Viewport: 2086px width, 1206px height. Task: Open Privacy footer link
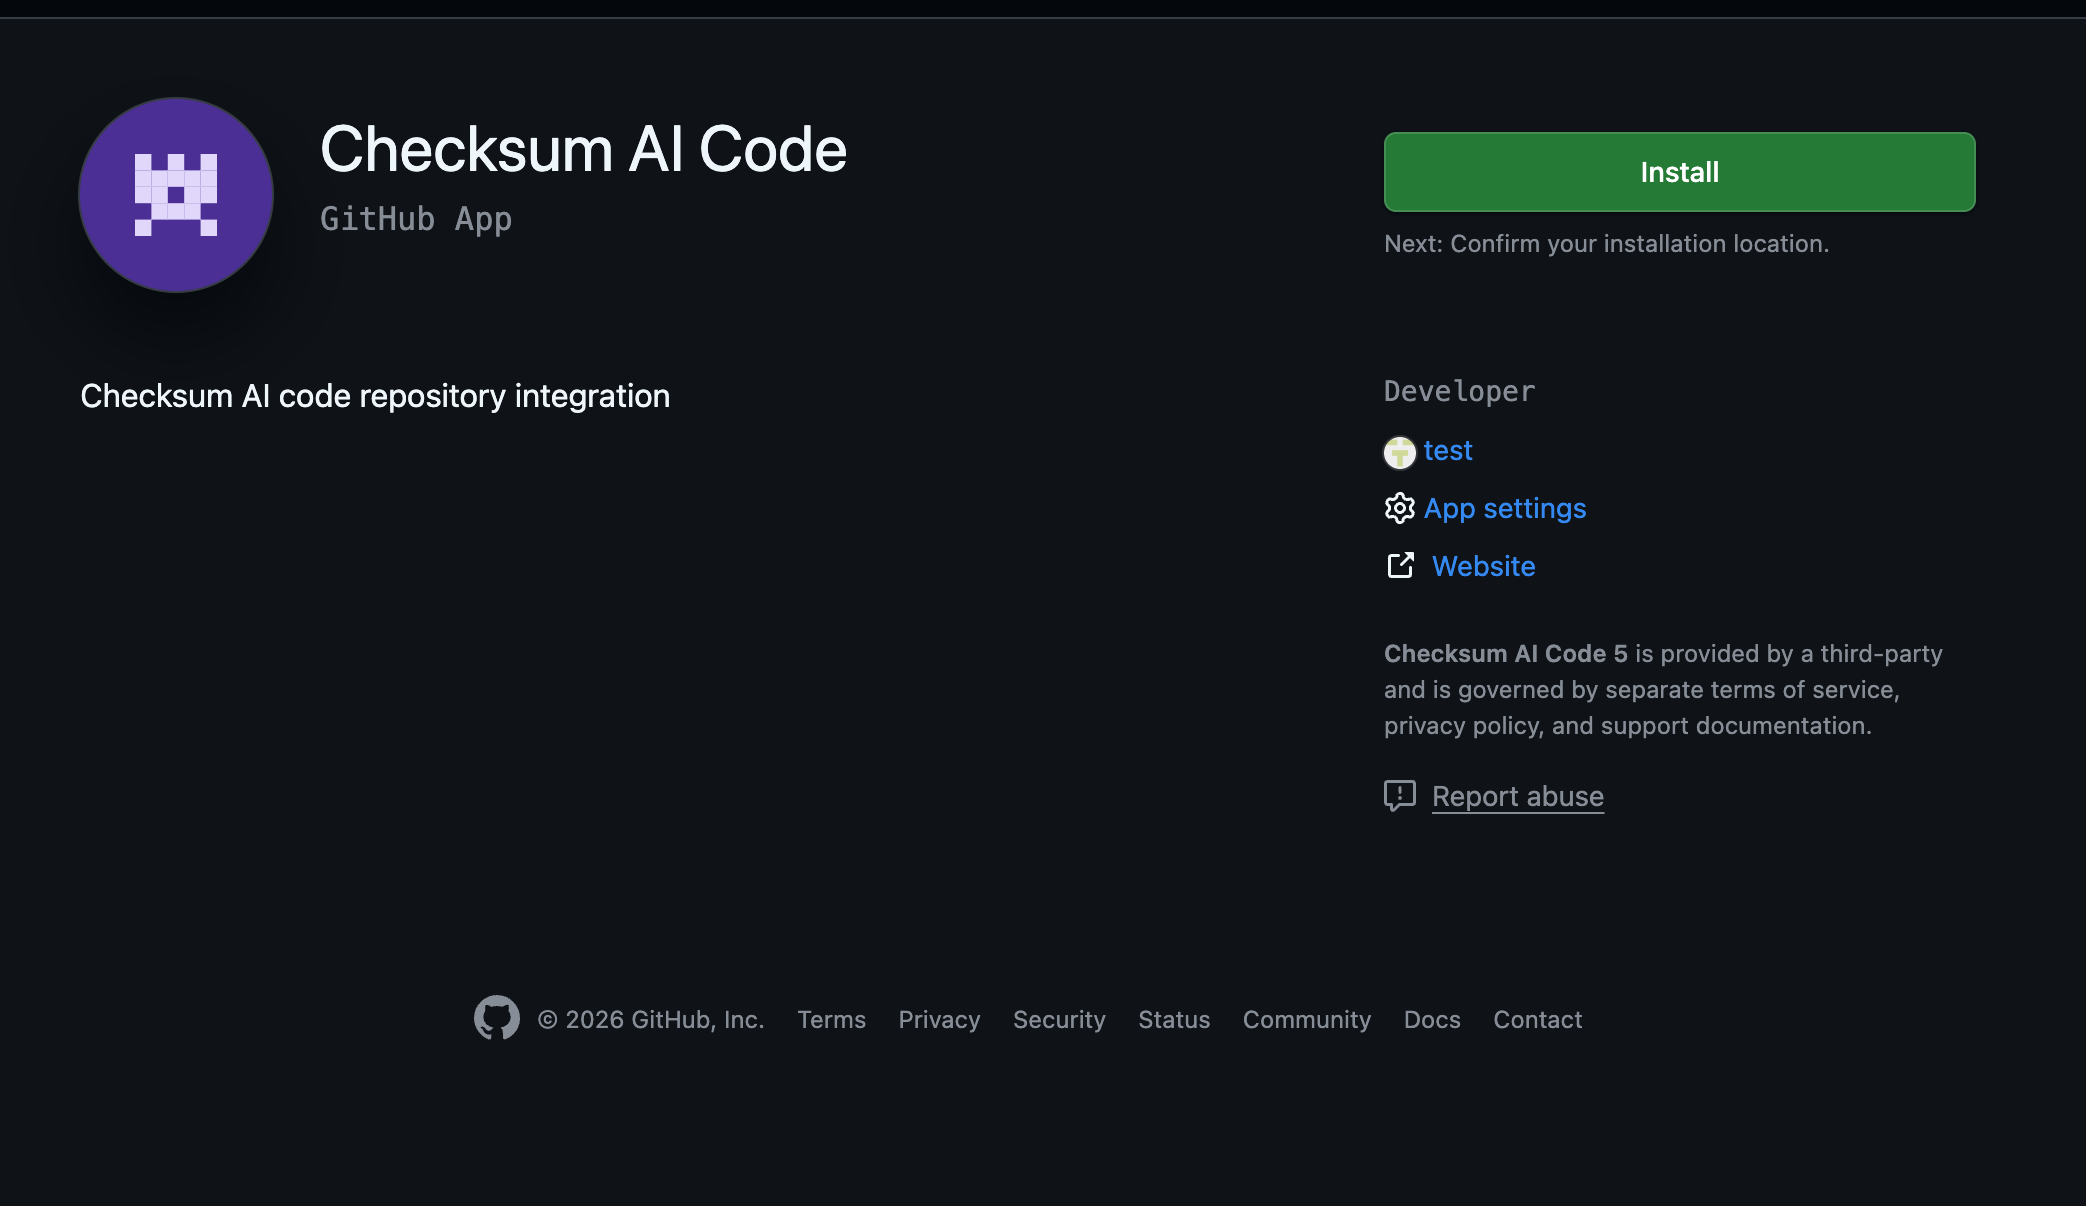939,1020
